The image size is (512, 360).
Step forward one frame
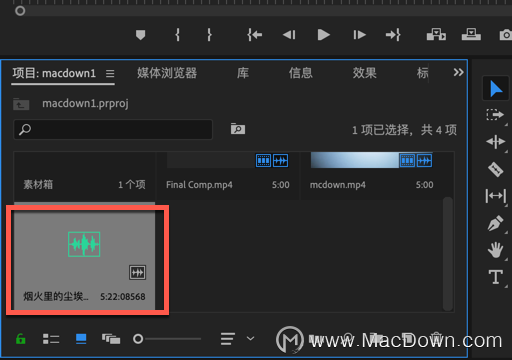click(x=359, y=35)
